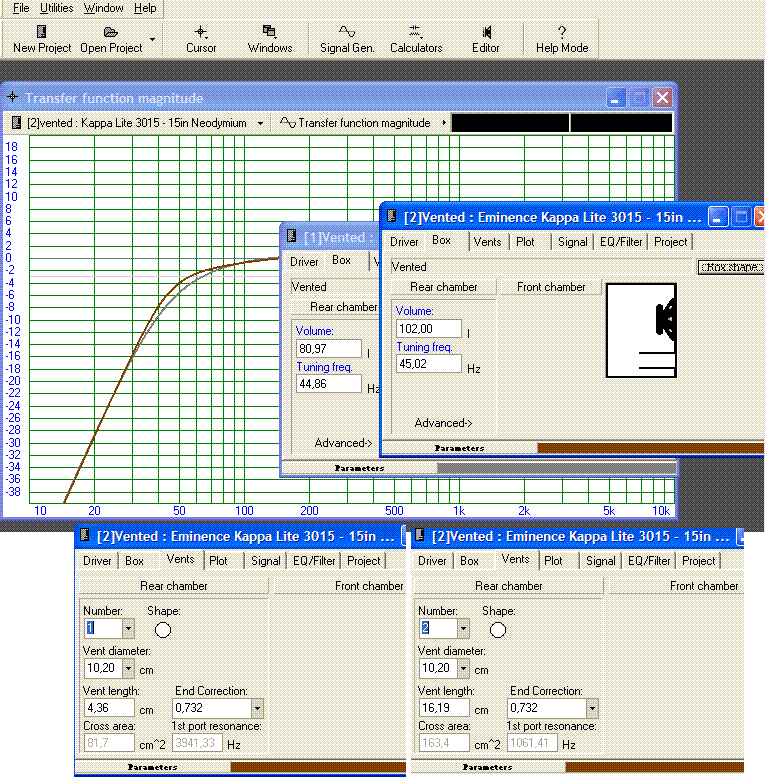
Task: Open the Vents tab in the [2]Vented Box window
Action: (x=487, y=242)
